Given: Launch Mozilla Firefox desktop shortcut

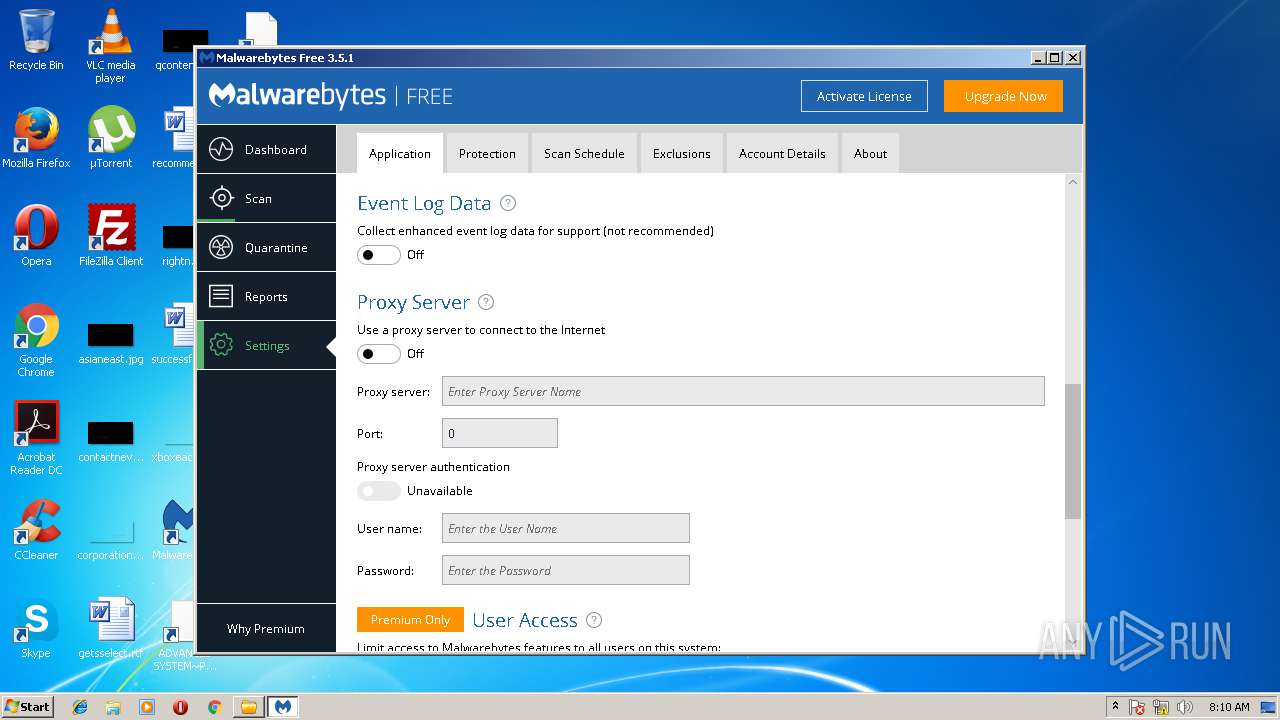Looking at the screenshot, I should point(36,138).
